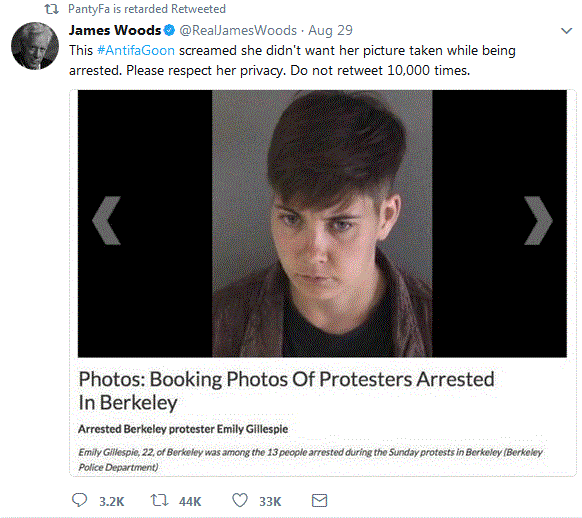This screenshot has height=518, width=582.
Task: Click the James Woods display name
Action: (x=115, y=30)
